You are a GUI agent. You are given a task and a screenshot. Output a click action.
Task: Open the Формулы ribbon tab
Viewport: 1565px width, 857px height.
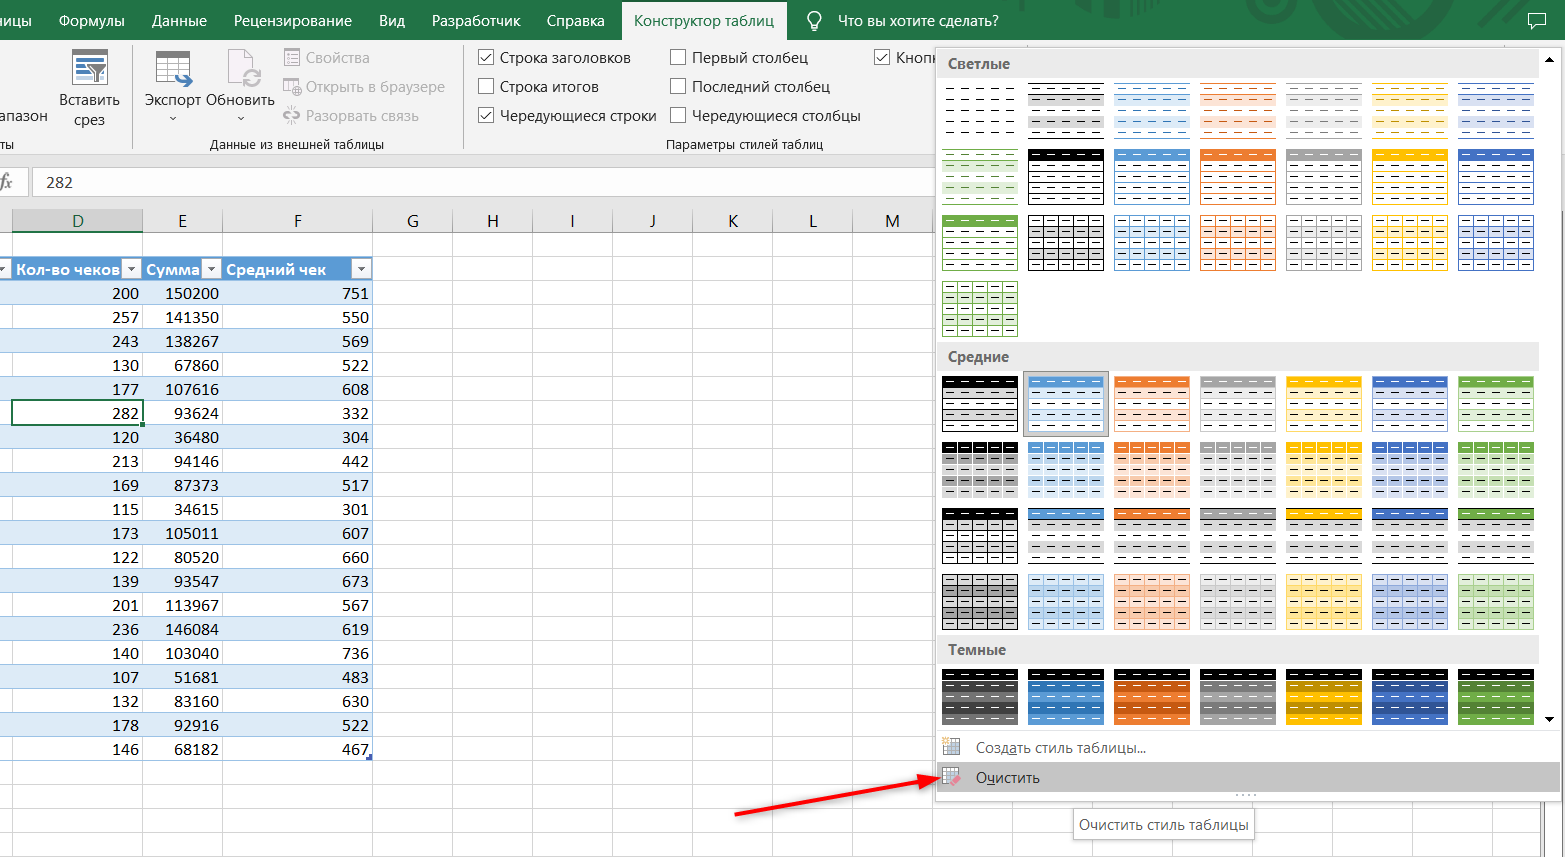pyautogui.click(x=92, y=20)
